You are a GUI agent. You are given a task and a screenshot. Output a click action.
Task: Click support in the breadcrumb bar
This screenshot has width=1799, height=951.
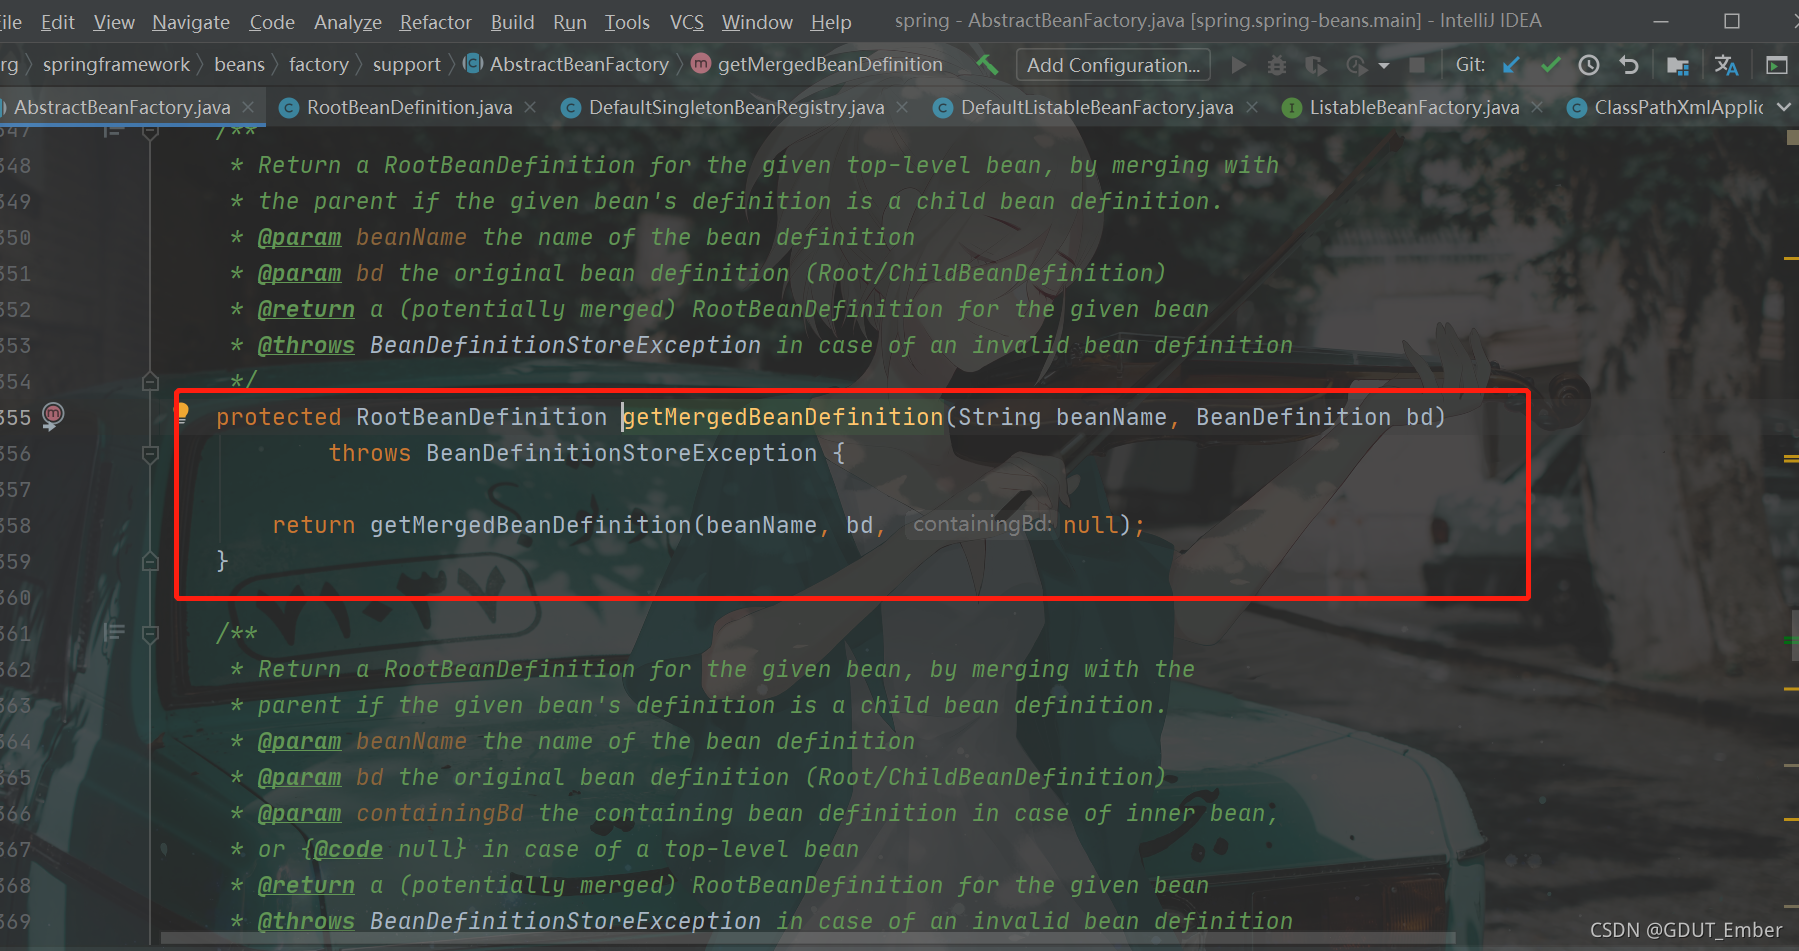[406, 65]
